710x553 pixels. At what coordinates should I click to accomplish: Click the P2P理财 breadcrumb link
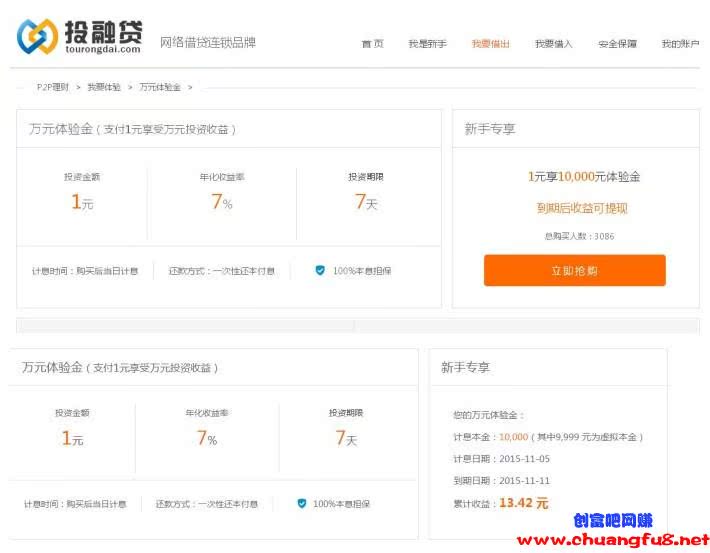(53, 87)
